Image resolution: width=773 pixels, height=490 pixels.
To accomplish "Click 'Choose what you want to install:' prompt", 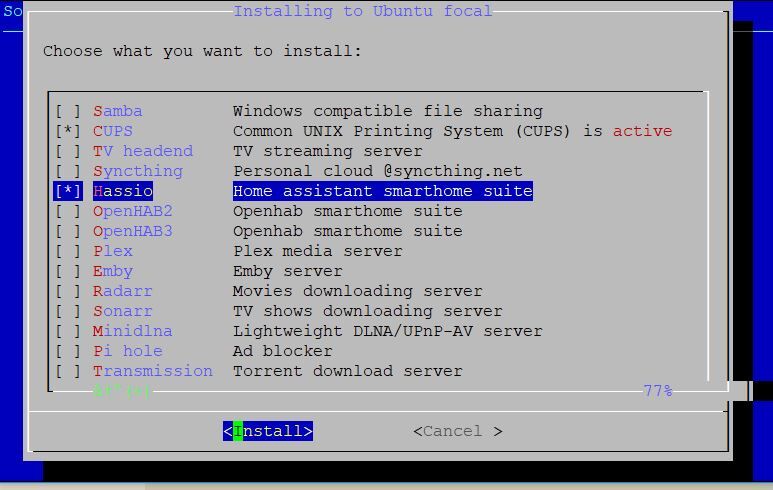I will tap(203, 51).
